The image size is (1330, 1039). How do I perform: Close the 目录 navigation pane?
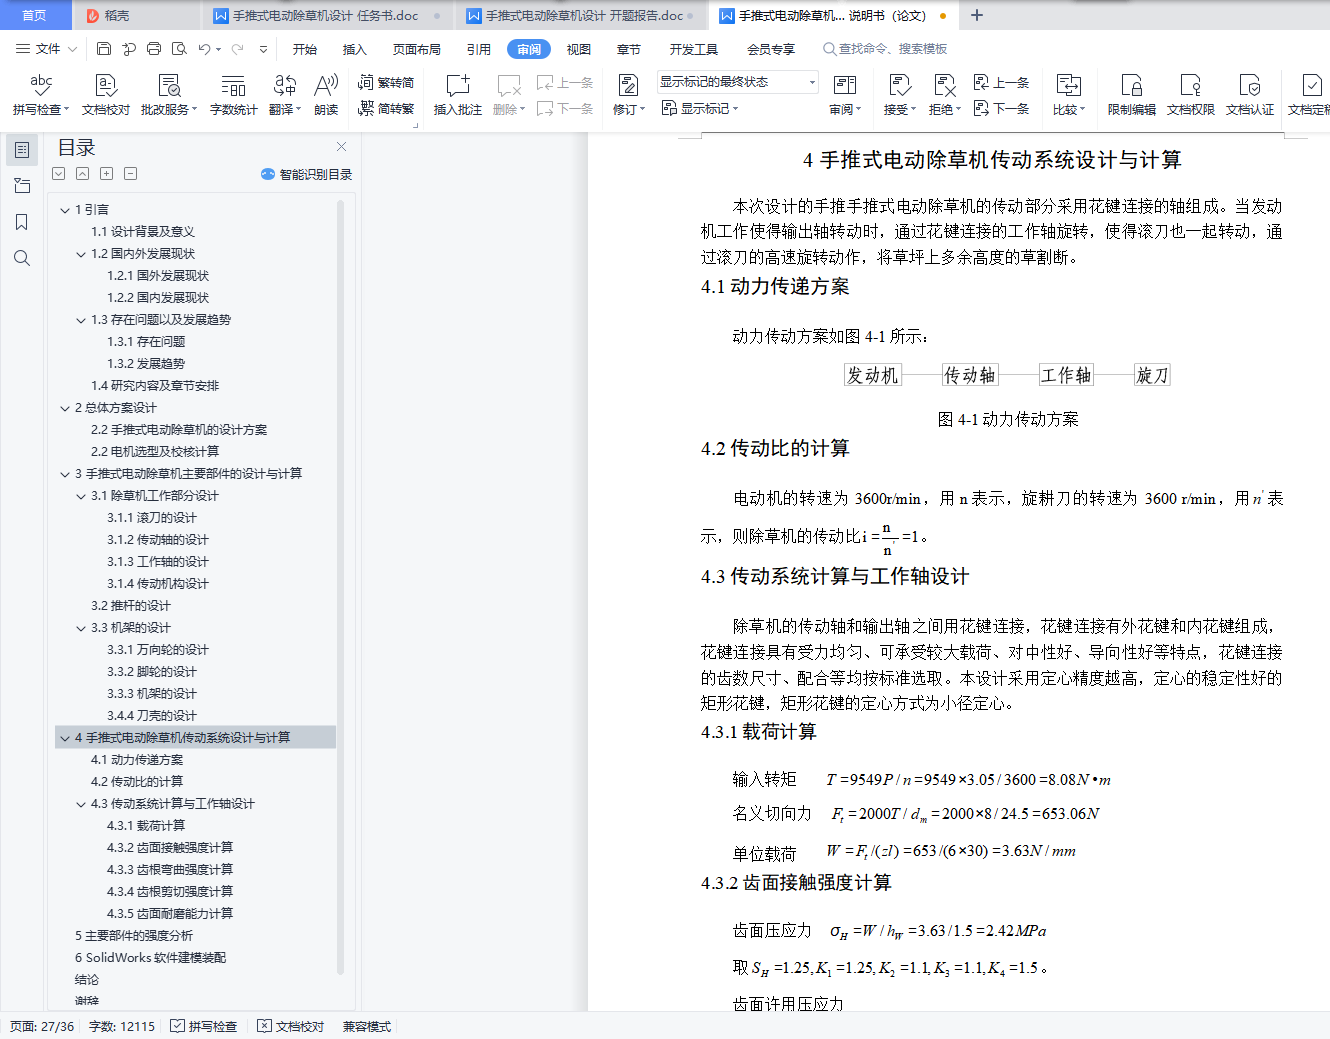tap(342, 147)
